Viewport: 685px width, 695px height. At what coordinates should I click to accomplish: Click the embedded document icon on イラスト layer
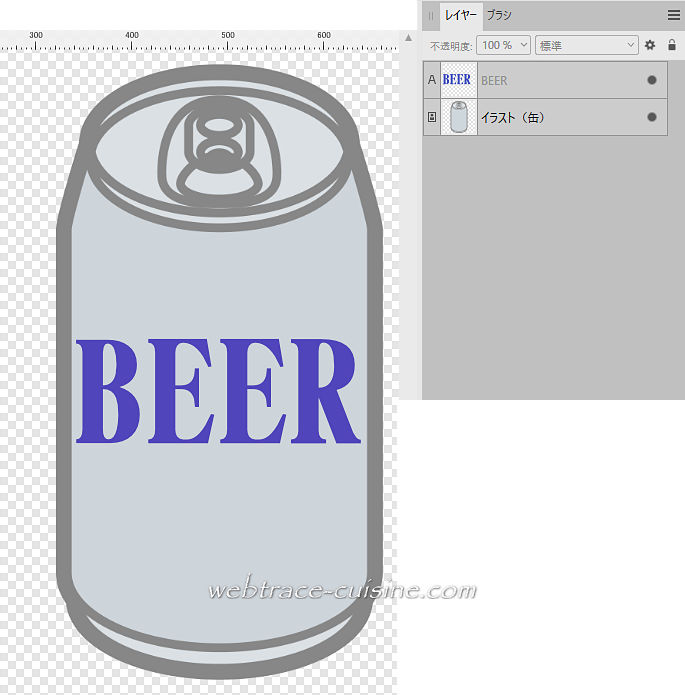click(x=431, y=117)
